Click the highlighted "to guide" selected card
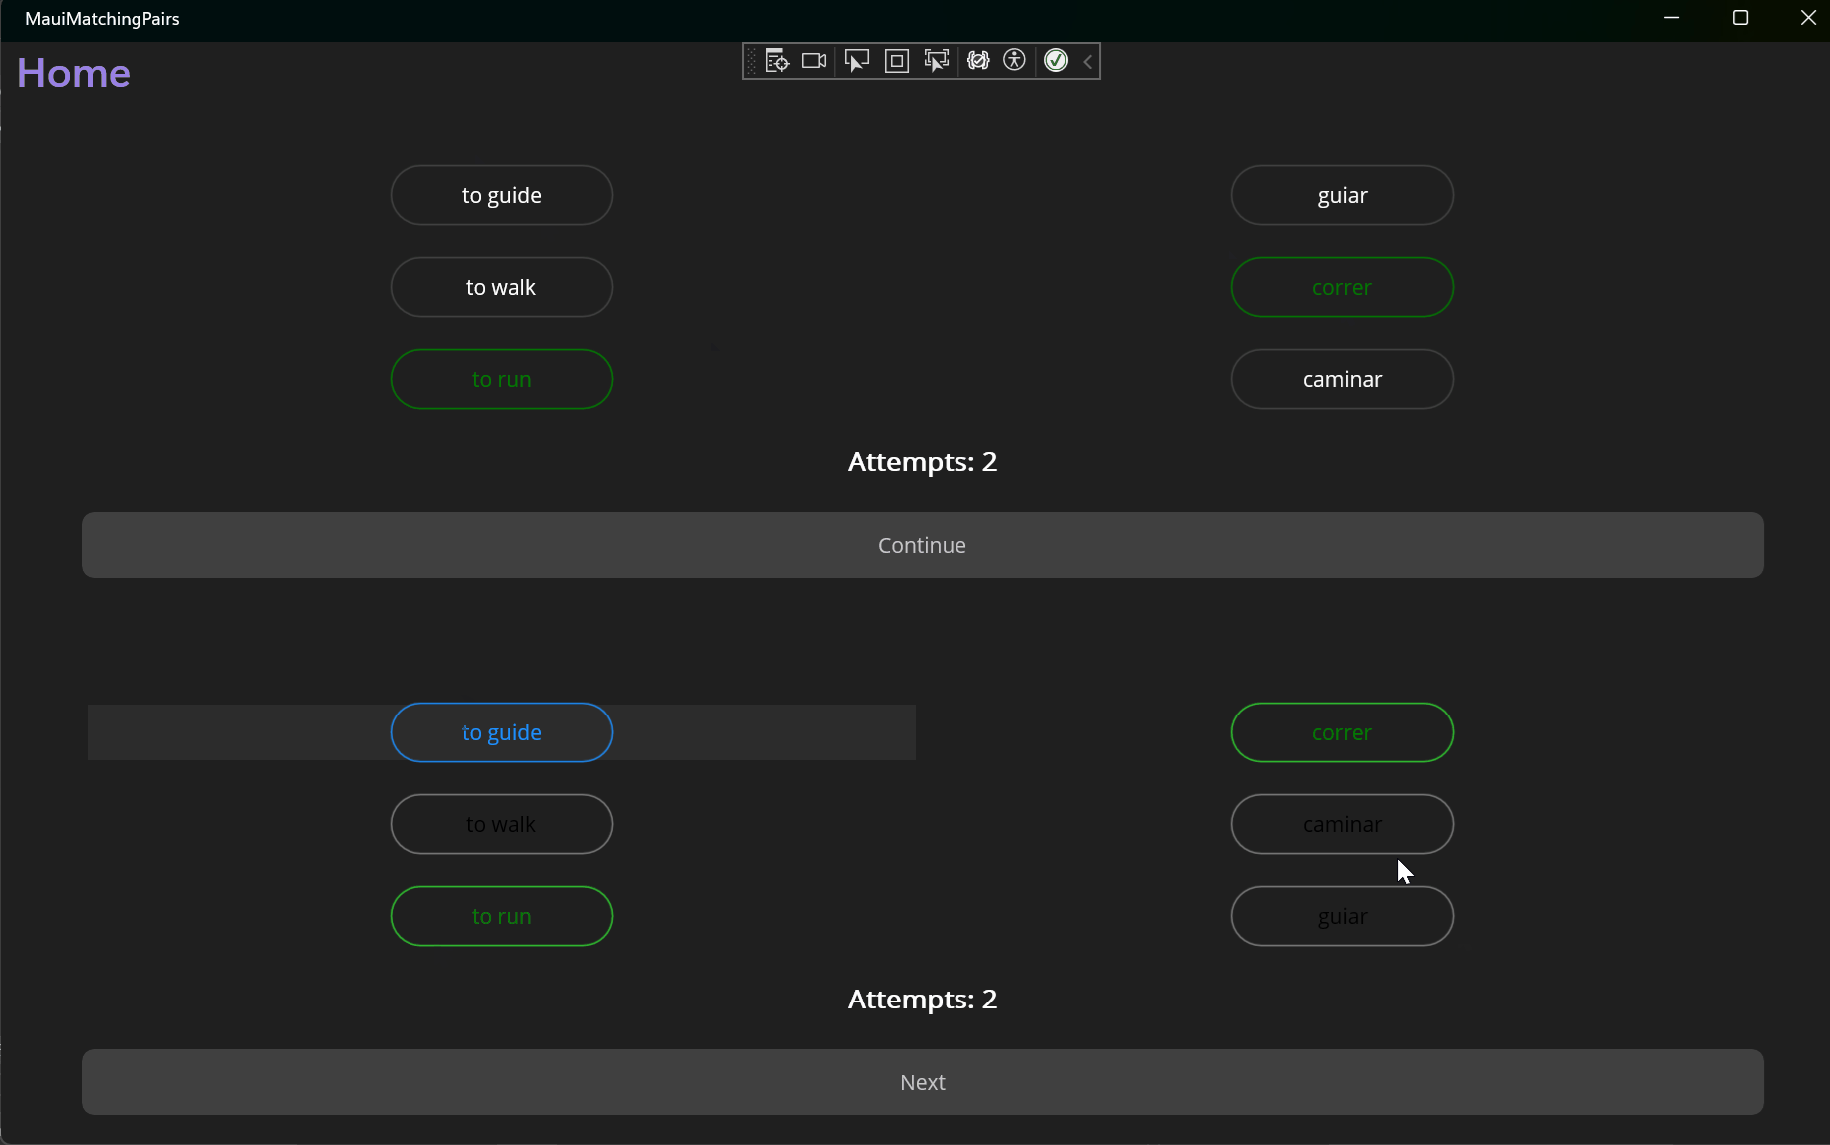 [501, 732]
